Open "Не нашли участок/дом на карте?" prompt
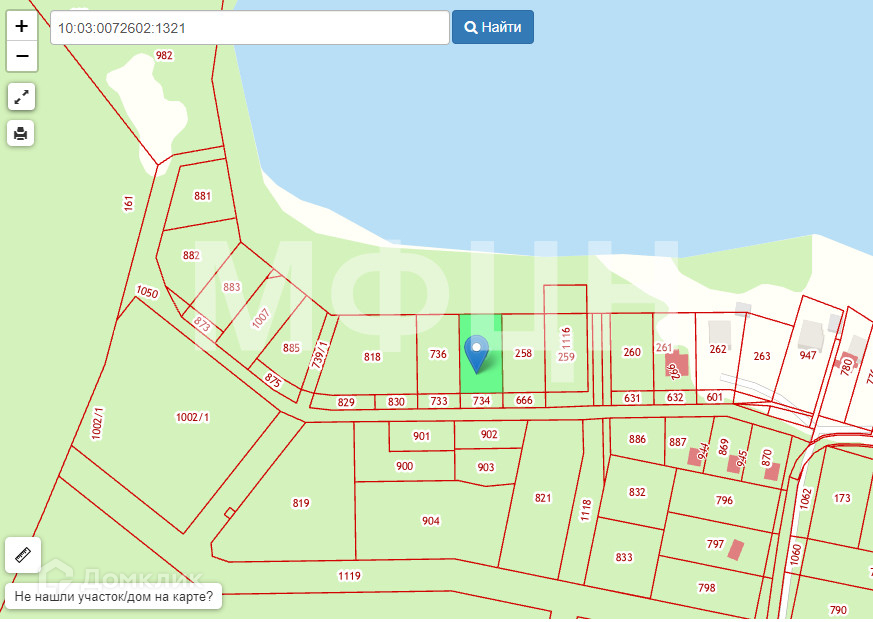 point(114,596)
